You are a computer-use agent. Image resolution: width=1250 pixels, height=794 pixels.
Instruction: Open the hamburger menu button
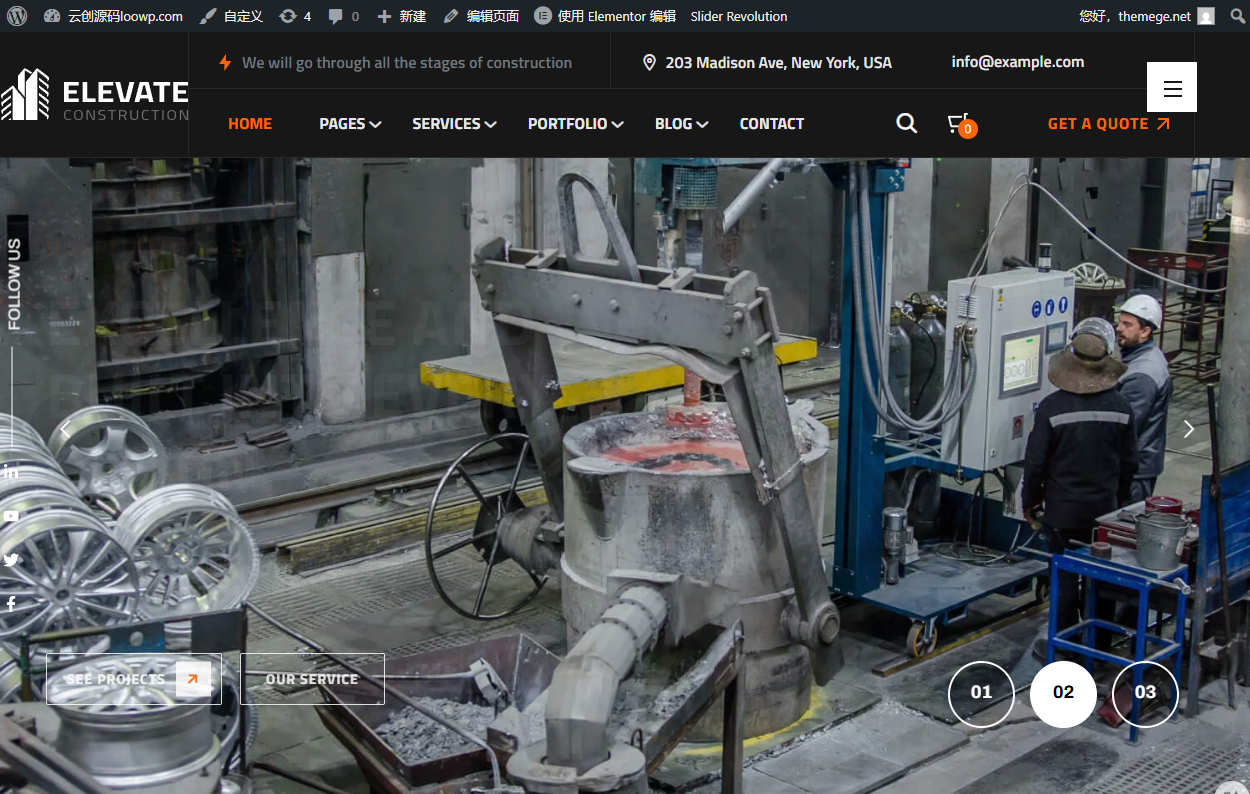click(x=1172, y=87)
